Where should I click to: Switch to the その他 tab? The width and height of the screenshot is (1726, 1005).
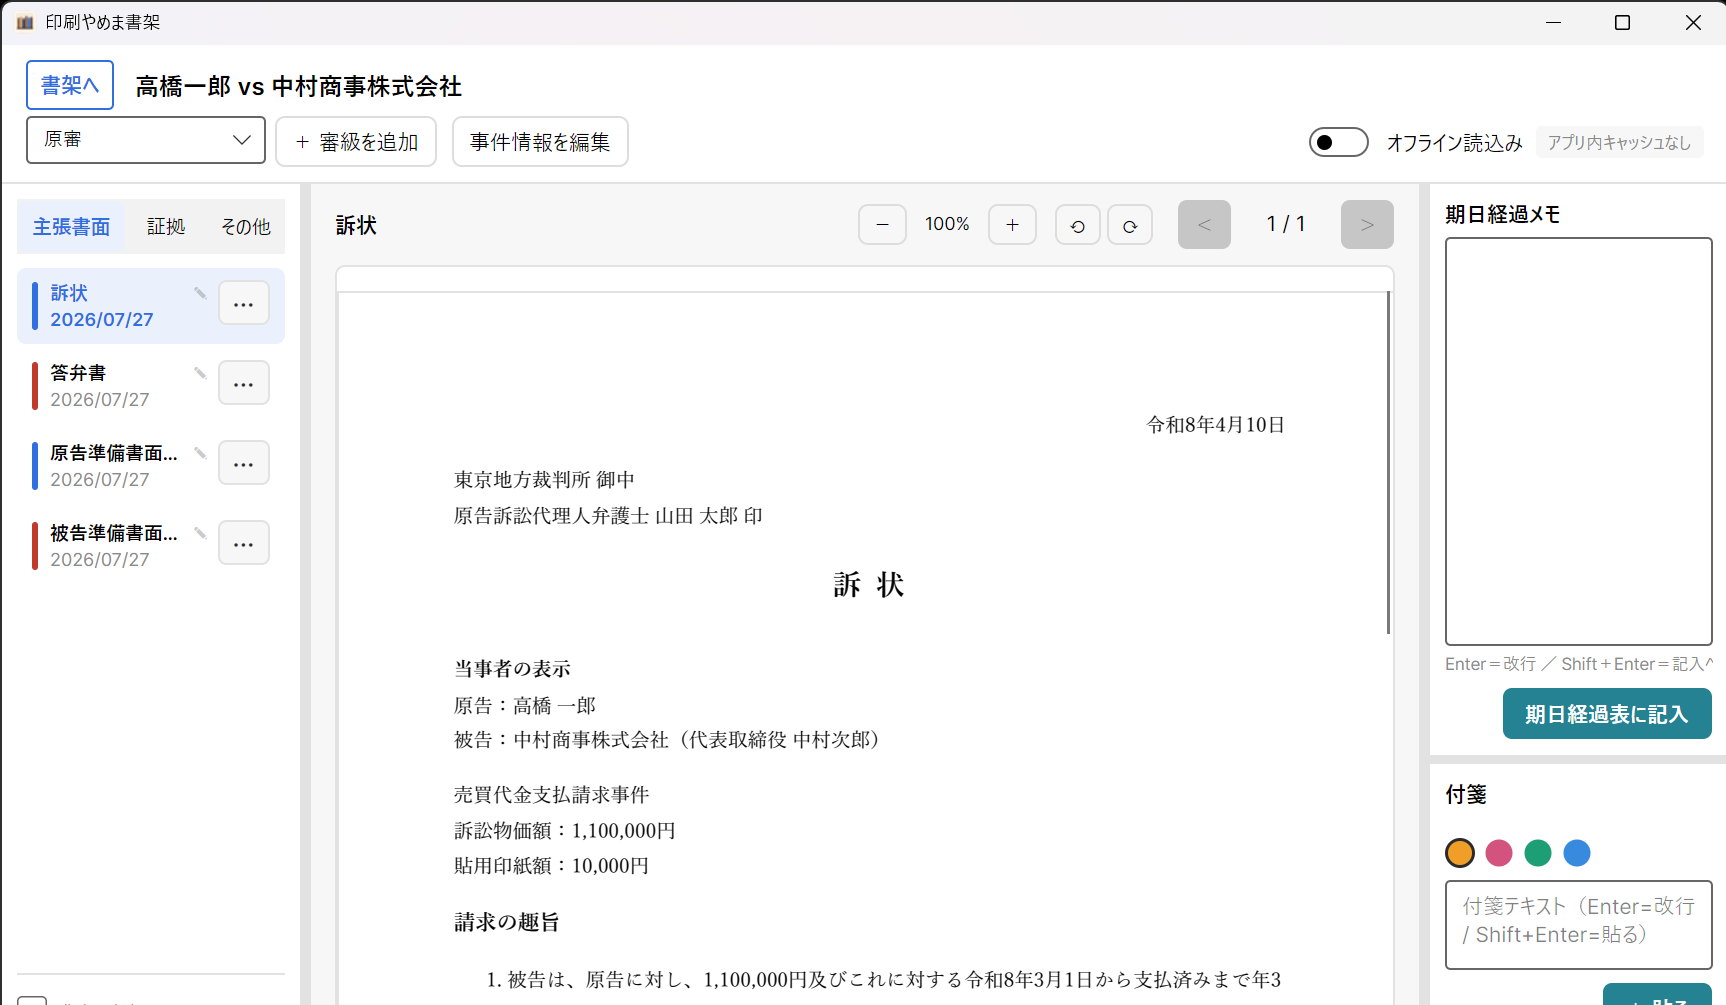click(x=246, y=227)
